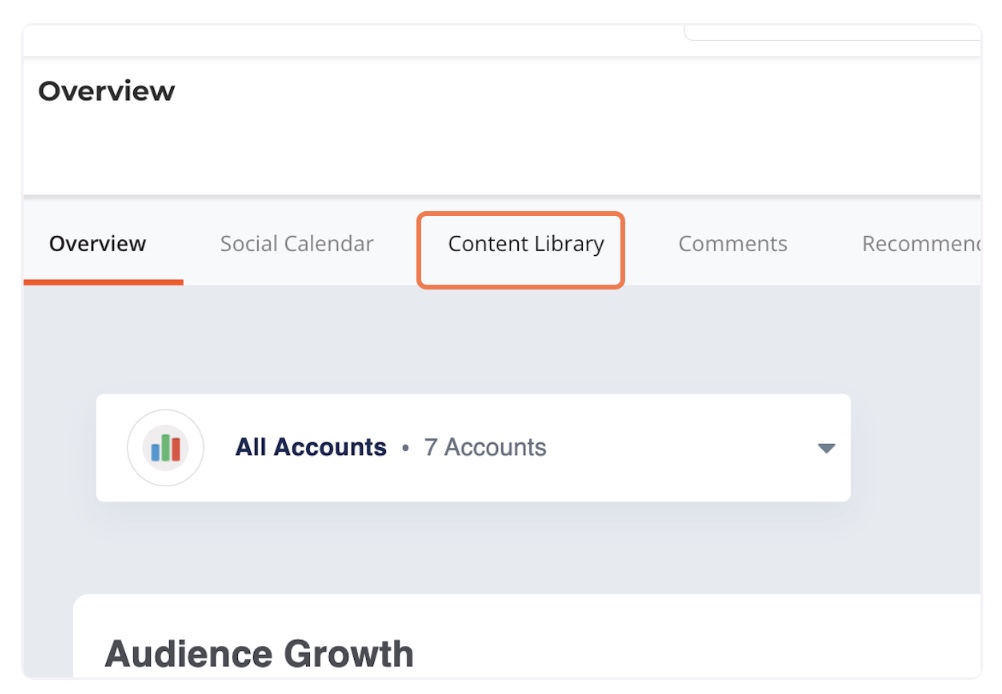1002x694 pixels.
Task: Go to the Comments tab
Action: [732, 244]
